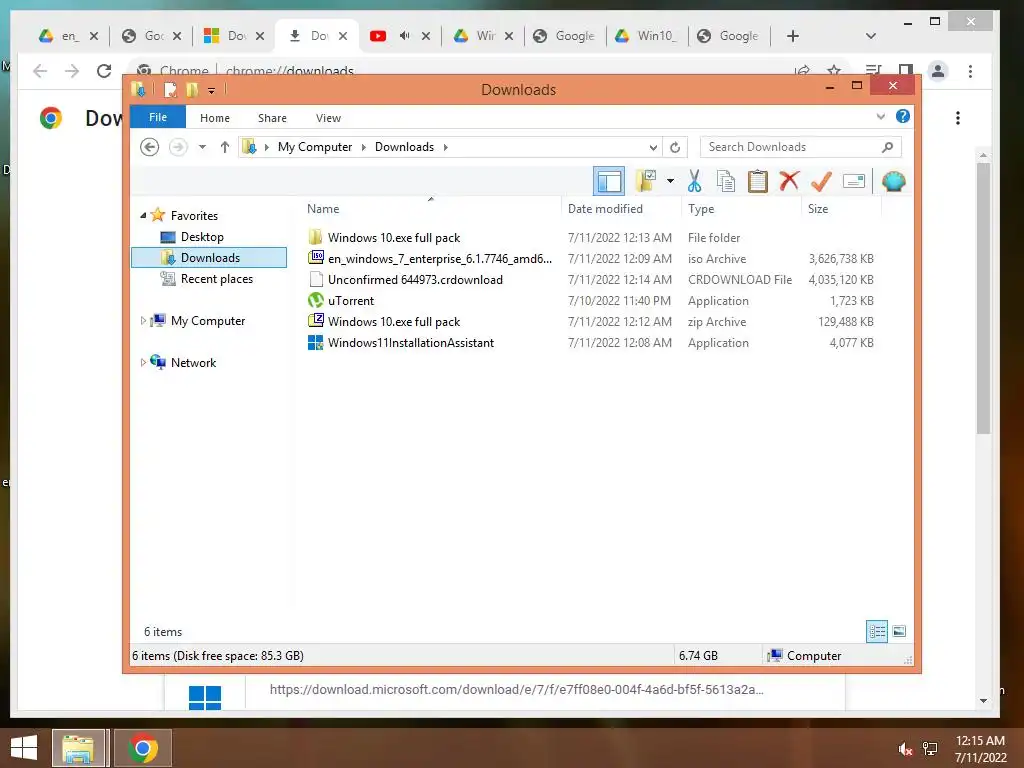This screenshot has width=1024, height=768.
Task: Switch to details view layout
Action: click(x=876, y=631)
